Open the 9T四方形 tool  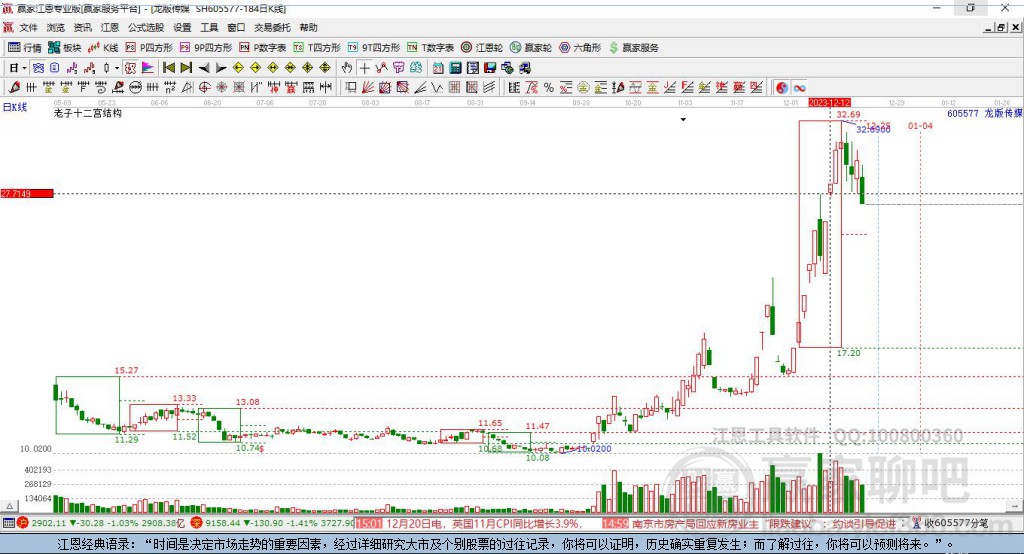[x=374, y=48]
